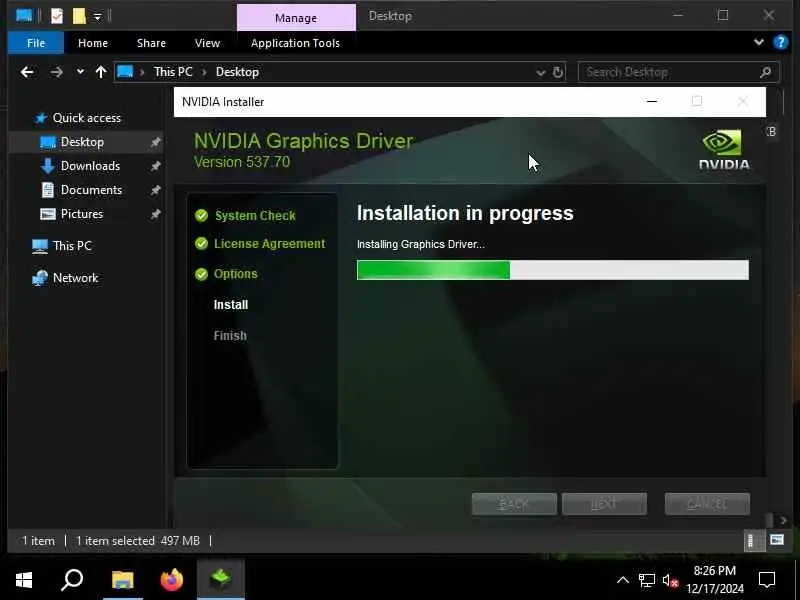The height and width of the screenshot is (600, 800).
Task: Click the NVIDIA logo
Action: click(x=723, y=149)
